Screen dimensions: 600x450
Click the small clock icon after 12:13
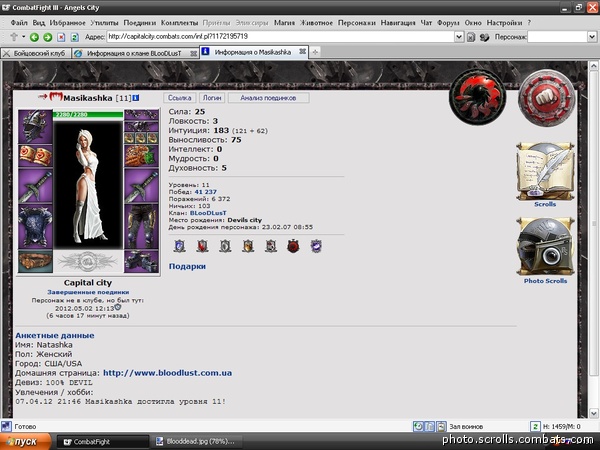click(118, 307)
